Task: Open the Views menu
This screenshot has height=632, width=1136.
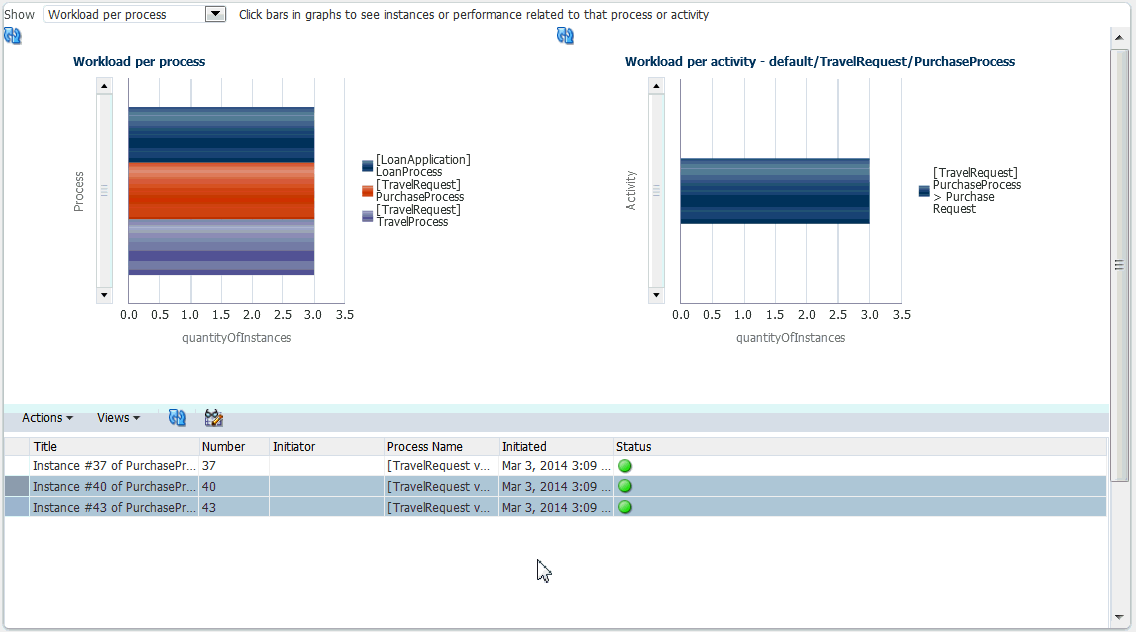Action: click(x=118, y=417)
